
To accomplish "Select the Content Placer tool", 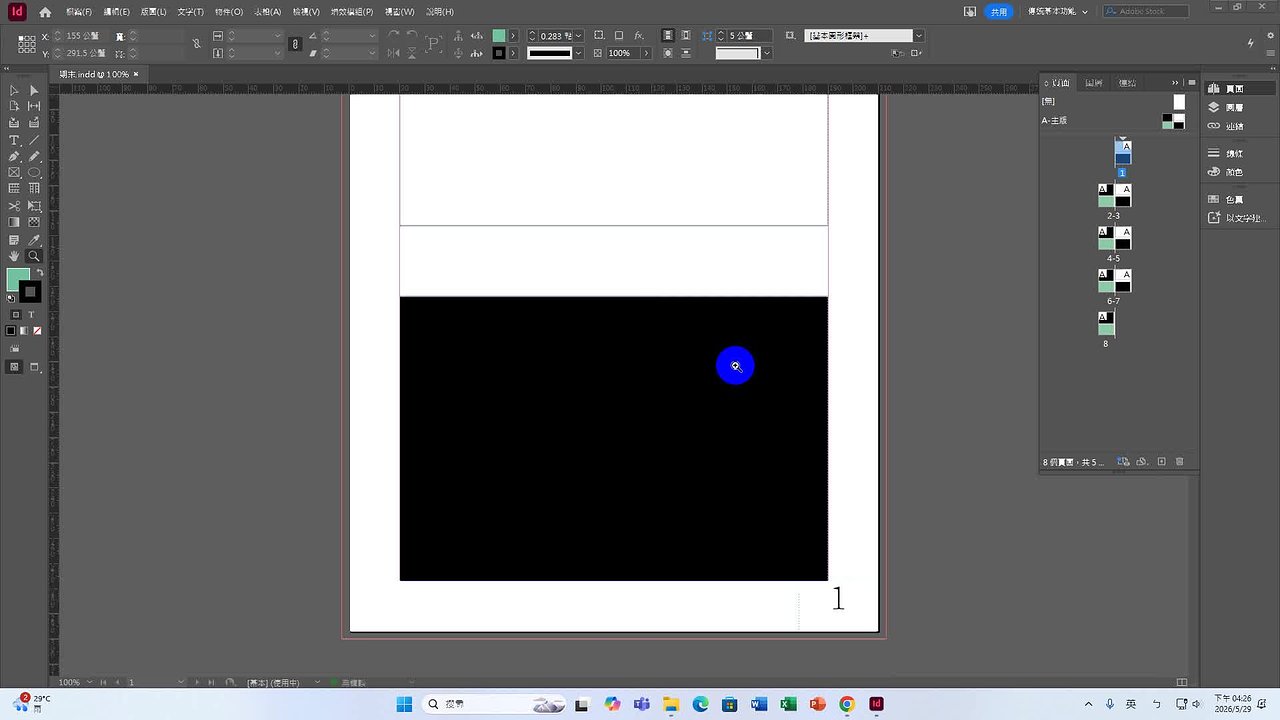I will click(34, 123).
